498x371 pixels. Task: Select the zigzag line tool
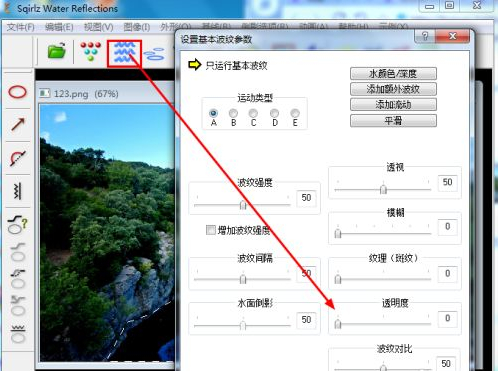tap(18, 191)
